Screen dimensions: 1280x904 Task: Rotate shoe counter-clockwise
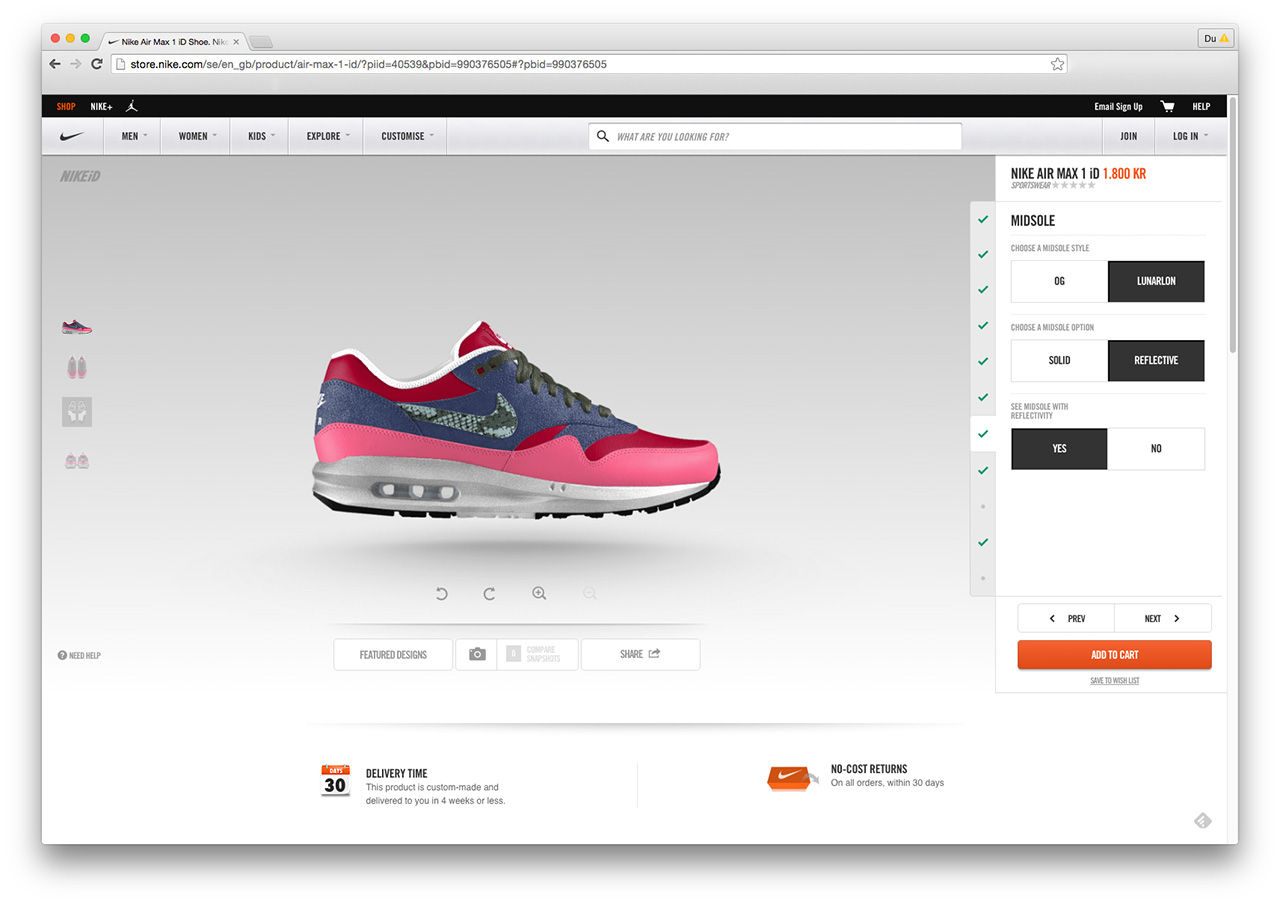click(441, 594)
